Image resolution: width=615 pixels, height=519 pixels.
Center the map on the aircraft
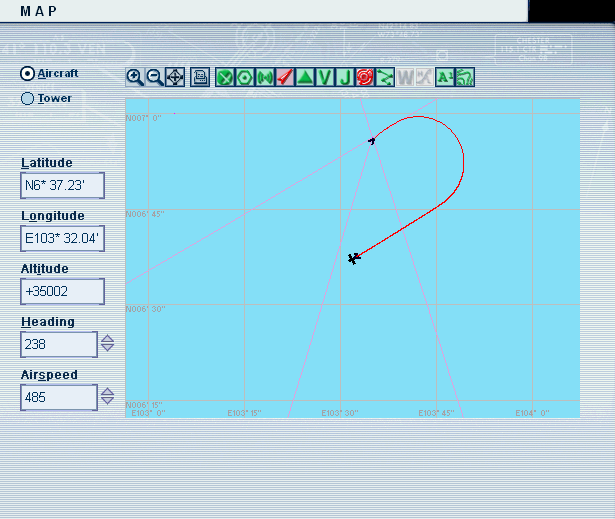(175, 77)
